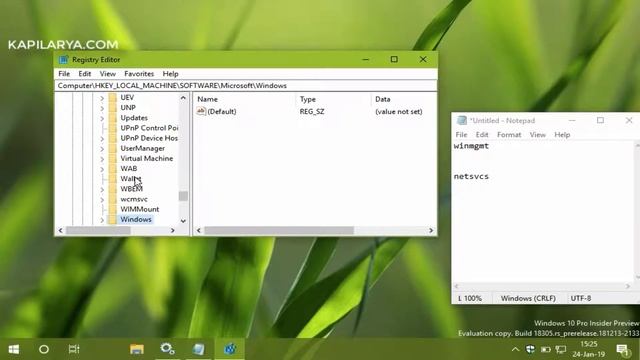Select the wcmsvc folder icon
This screenshot has width=640, height=360.
tap(113, 199)
